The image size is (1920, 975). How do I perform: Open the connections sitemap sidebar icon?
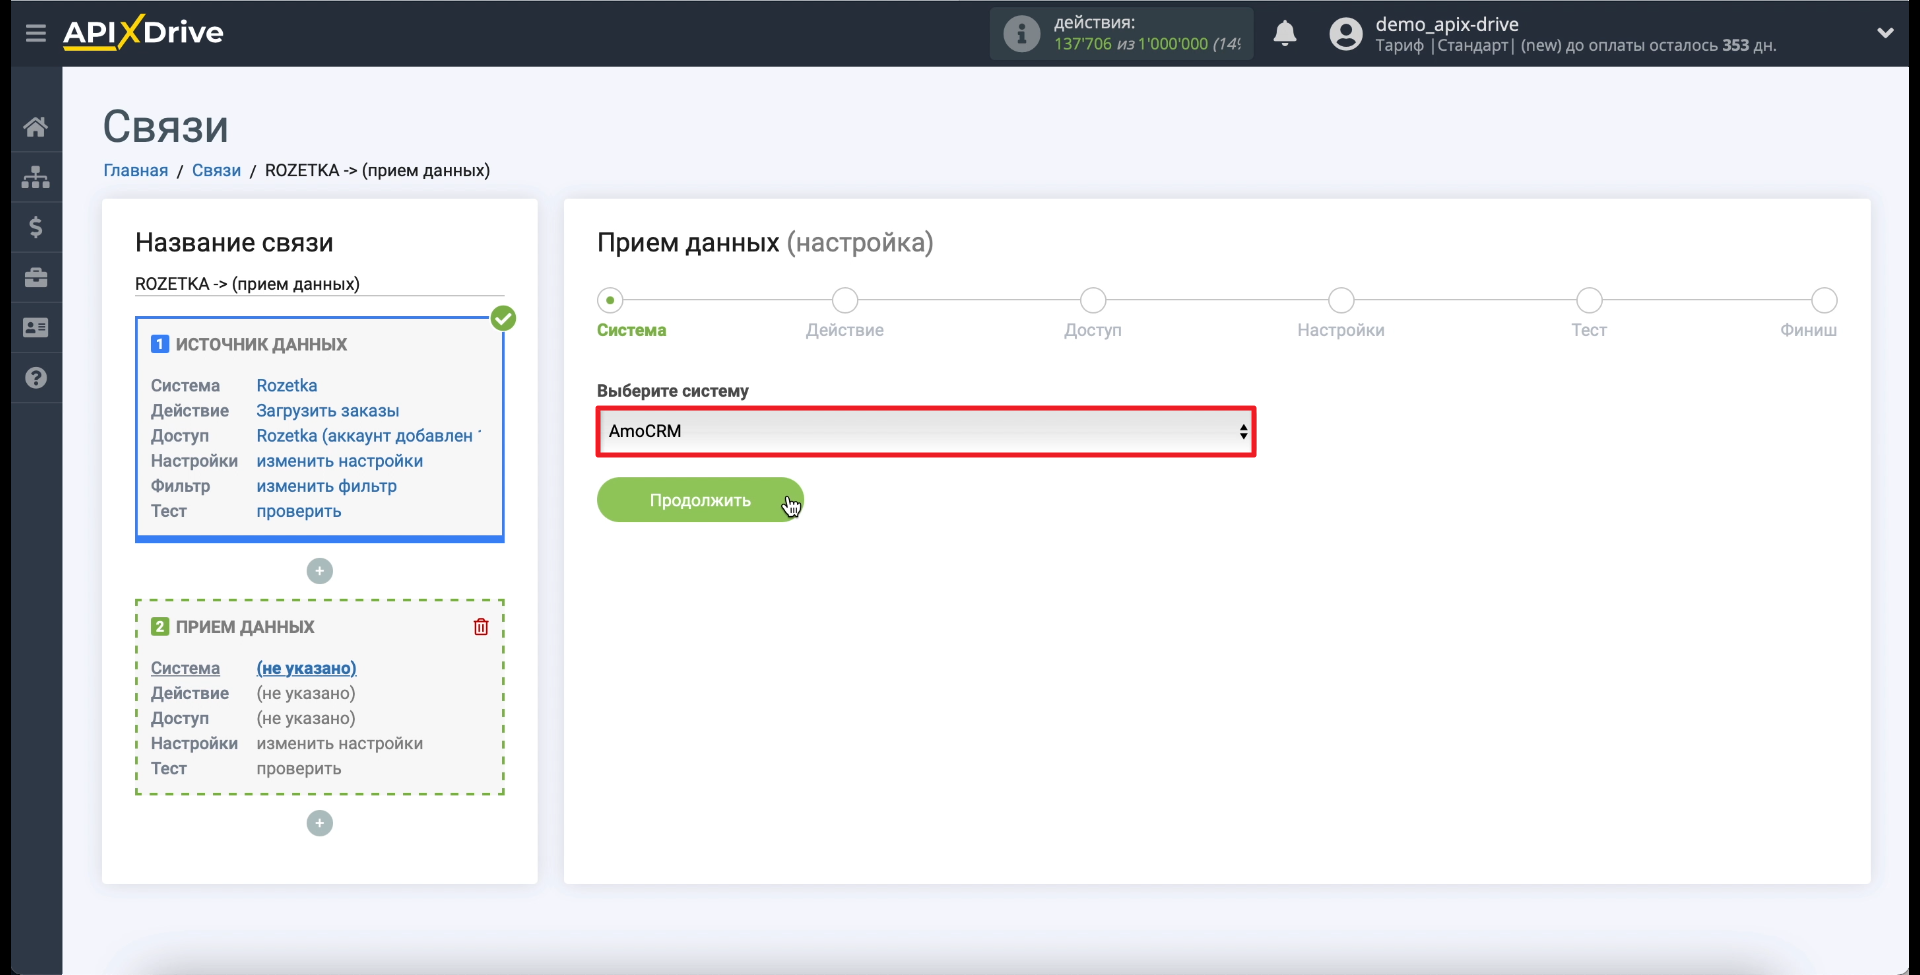(36, 177)
